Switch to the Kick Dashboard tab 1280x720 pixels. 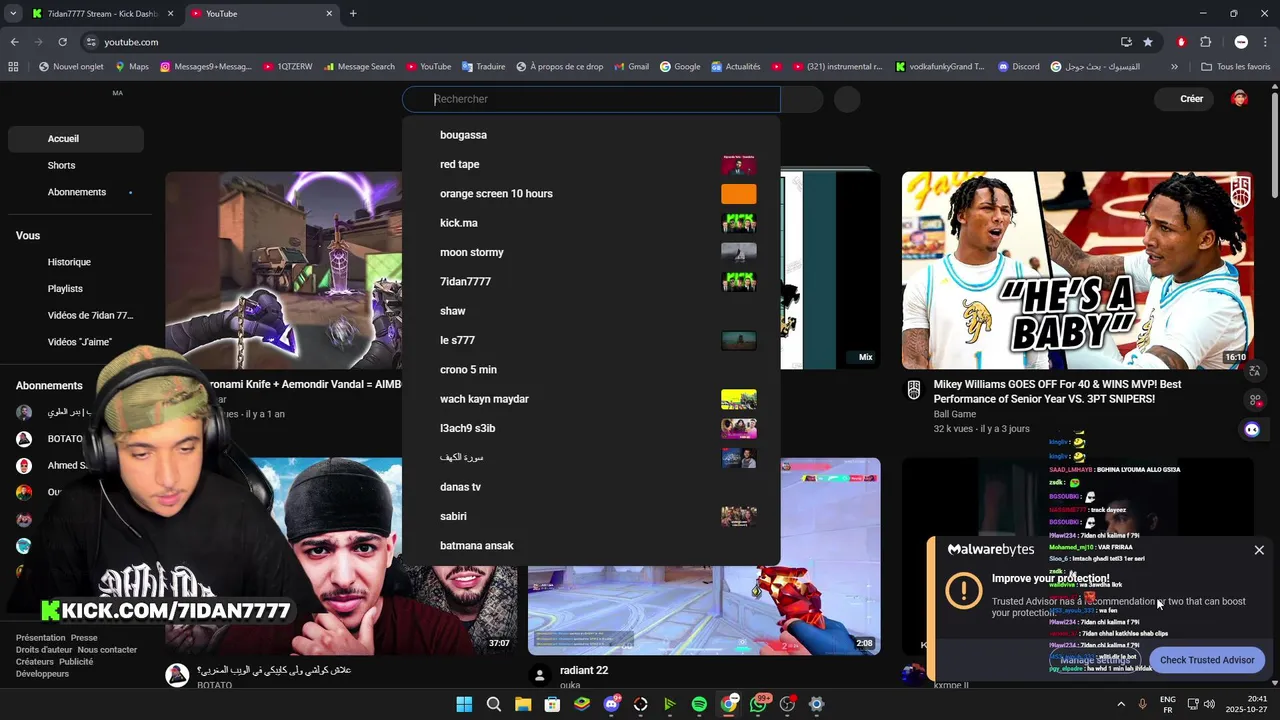click(x=101, y=14)
